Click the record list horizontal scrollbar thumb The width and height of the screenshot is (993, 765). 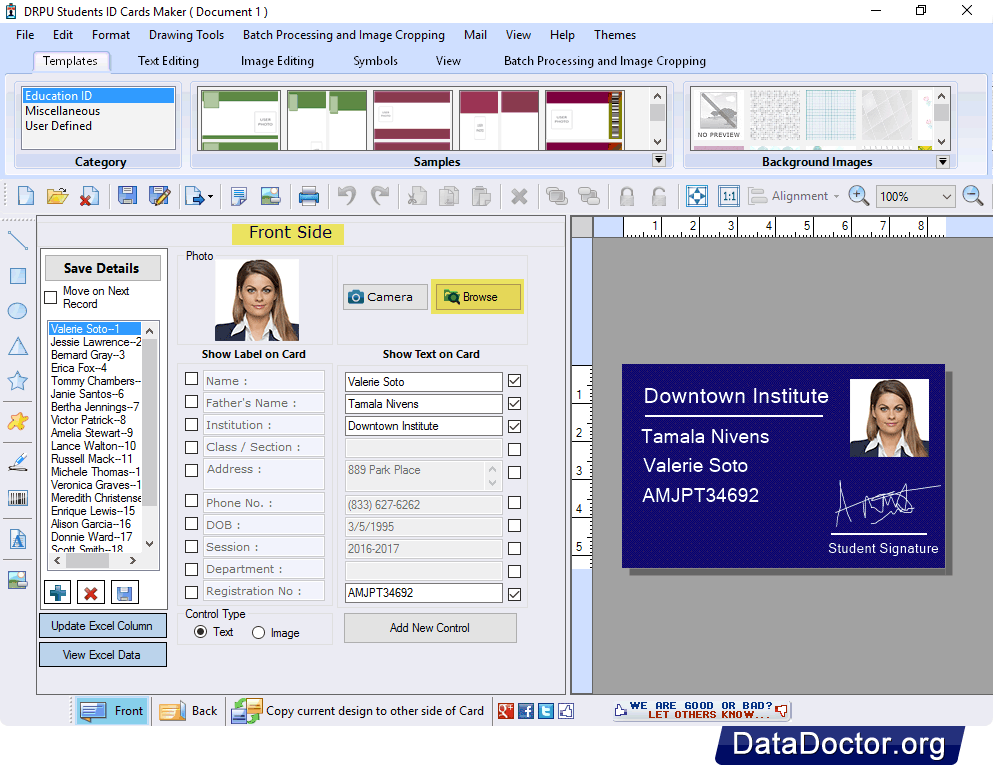(x=87, y=560)
